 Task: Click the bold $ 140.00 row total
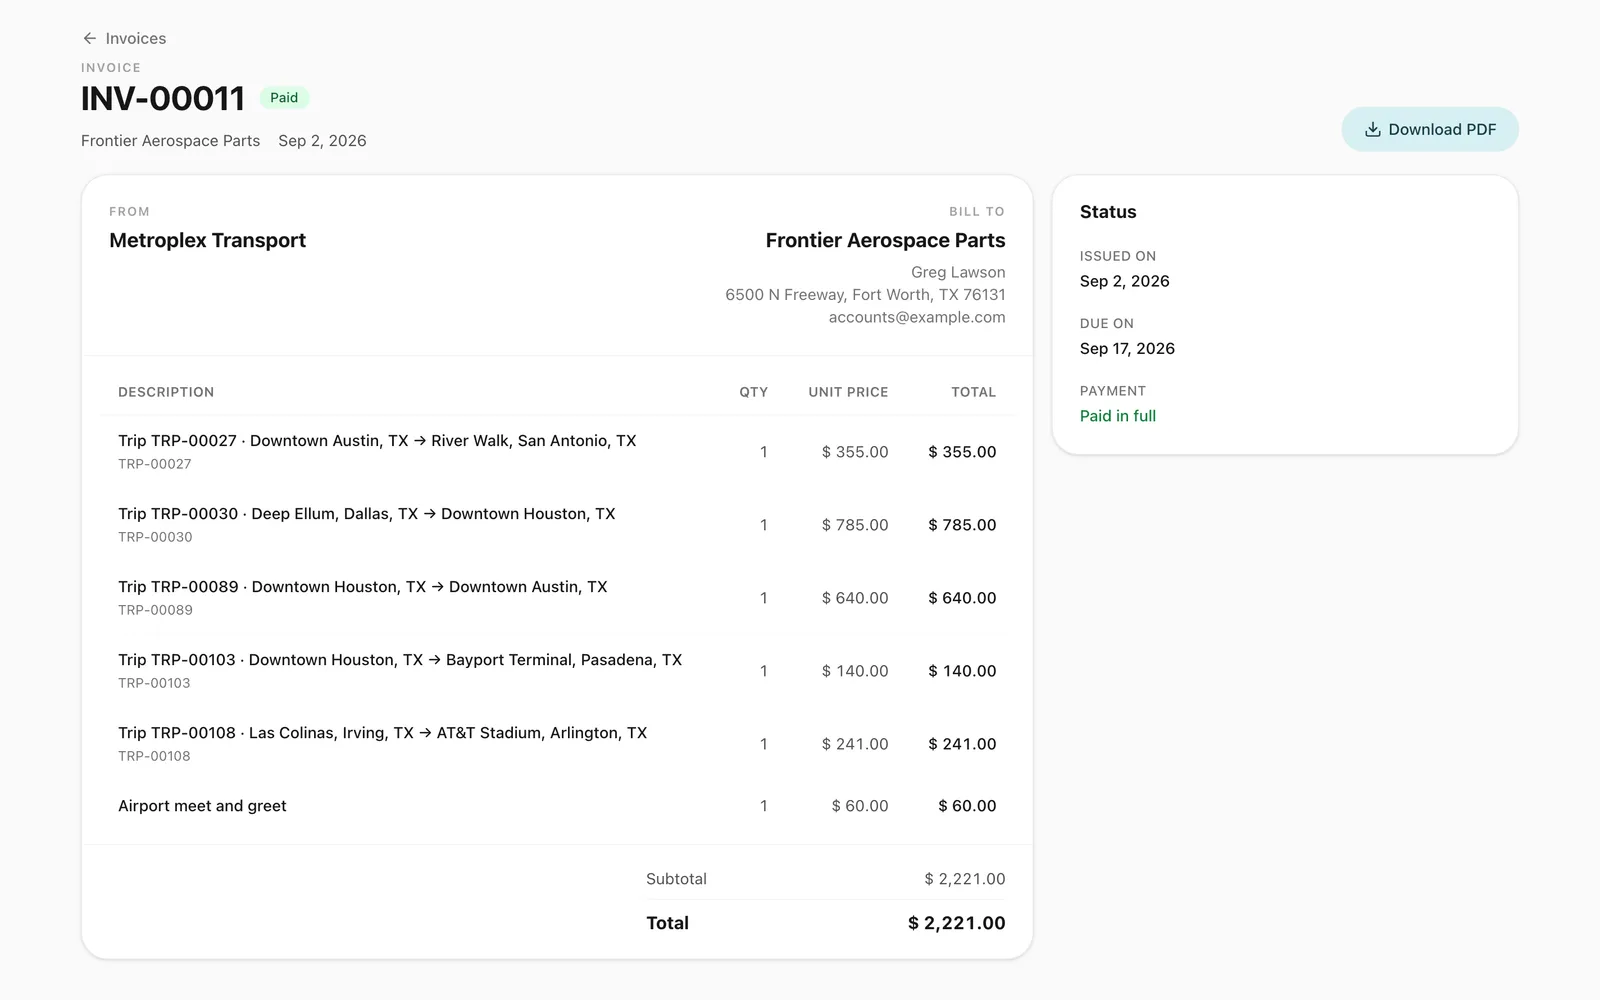tap(962, 671)
